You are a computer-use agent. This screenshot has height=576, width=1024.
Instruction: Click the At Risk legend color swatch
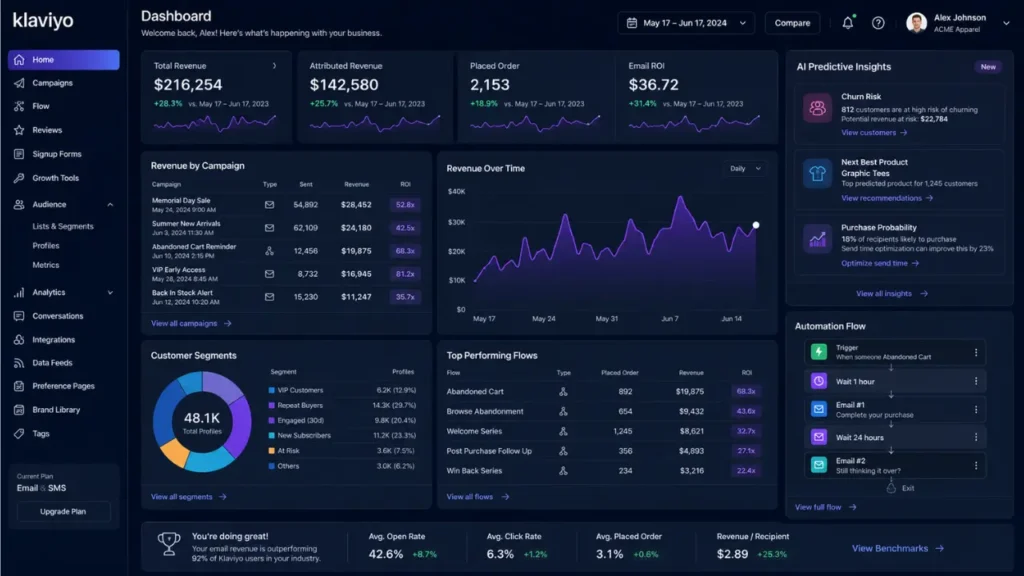point(272,451)
